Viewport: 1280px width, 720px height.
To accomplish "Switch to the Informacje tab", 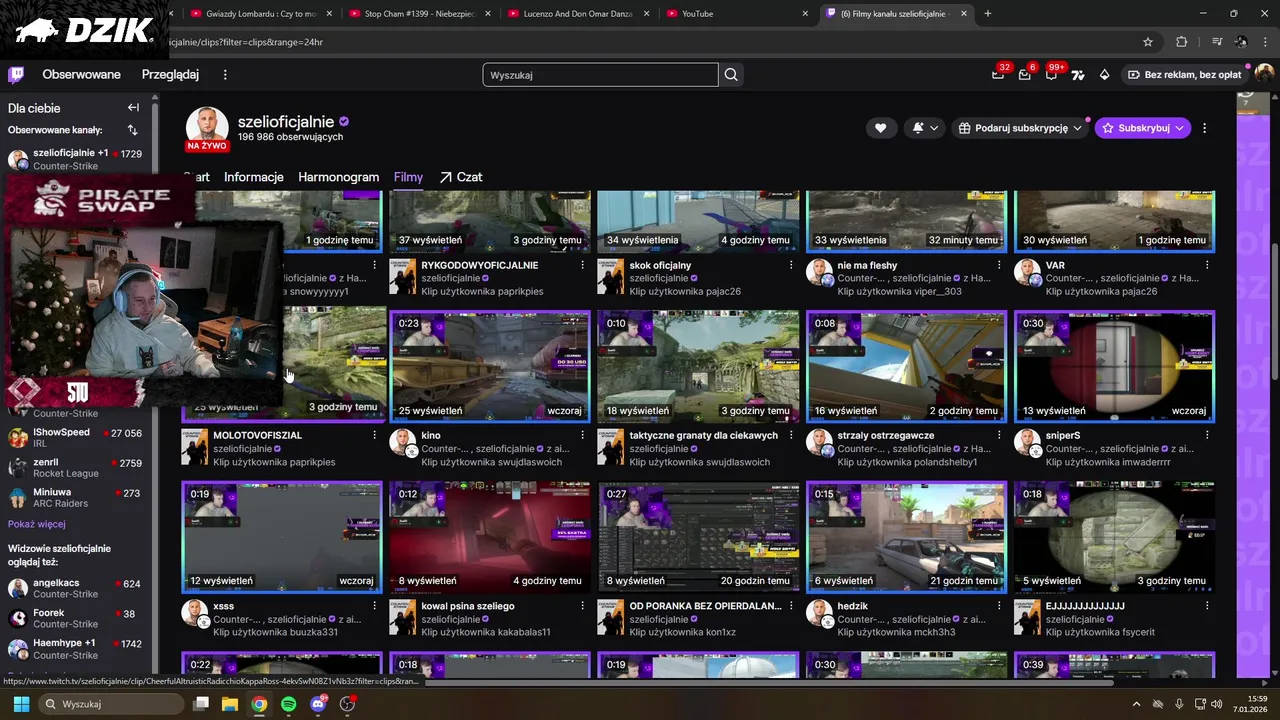I will [254, 177].
